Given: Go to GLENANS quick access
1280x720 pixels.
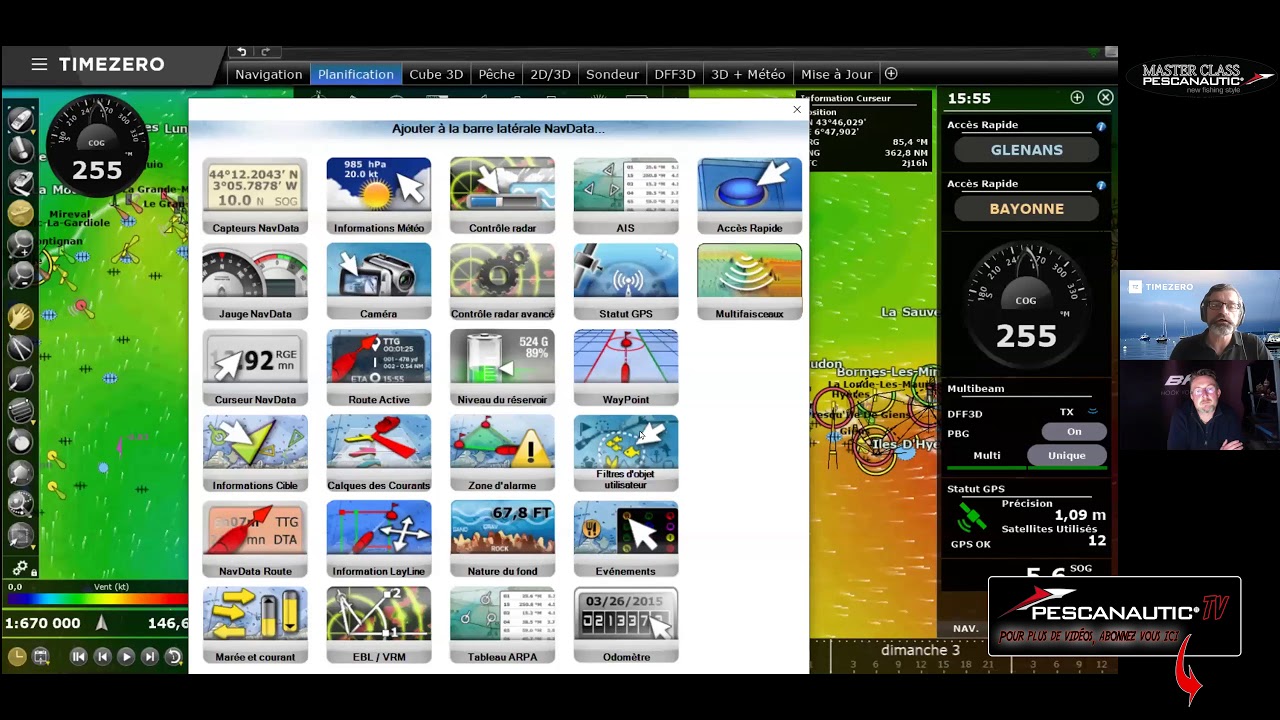Looking at the screenshot, I should [x=1027, y=150].
